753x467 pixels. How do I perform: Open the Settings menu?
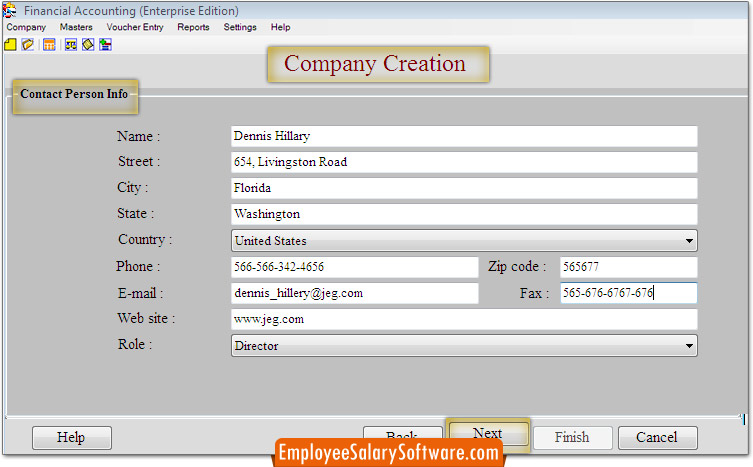pos(240,27)
